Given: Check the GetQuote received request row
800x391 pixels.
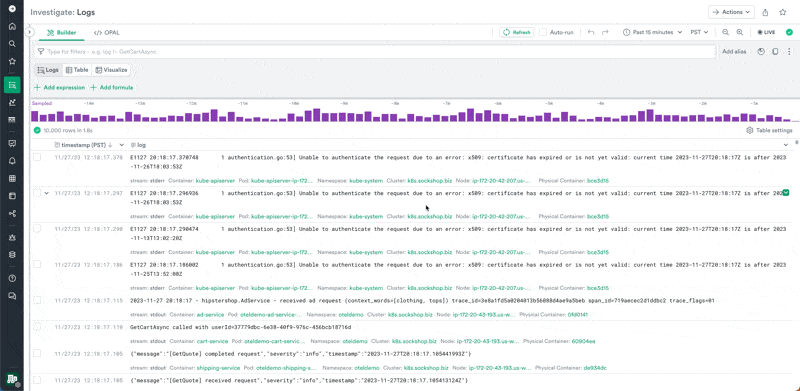Looking at the screenshot, I should (x=37, y=380).
